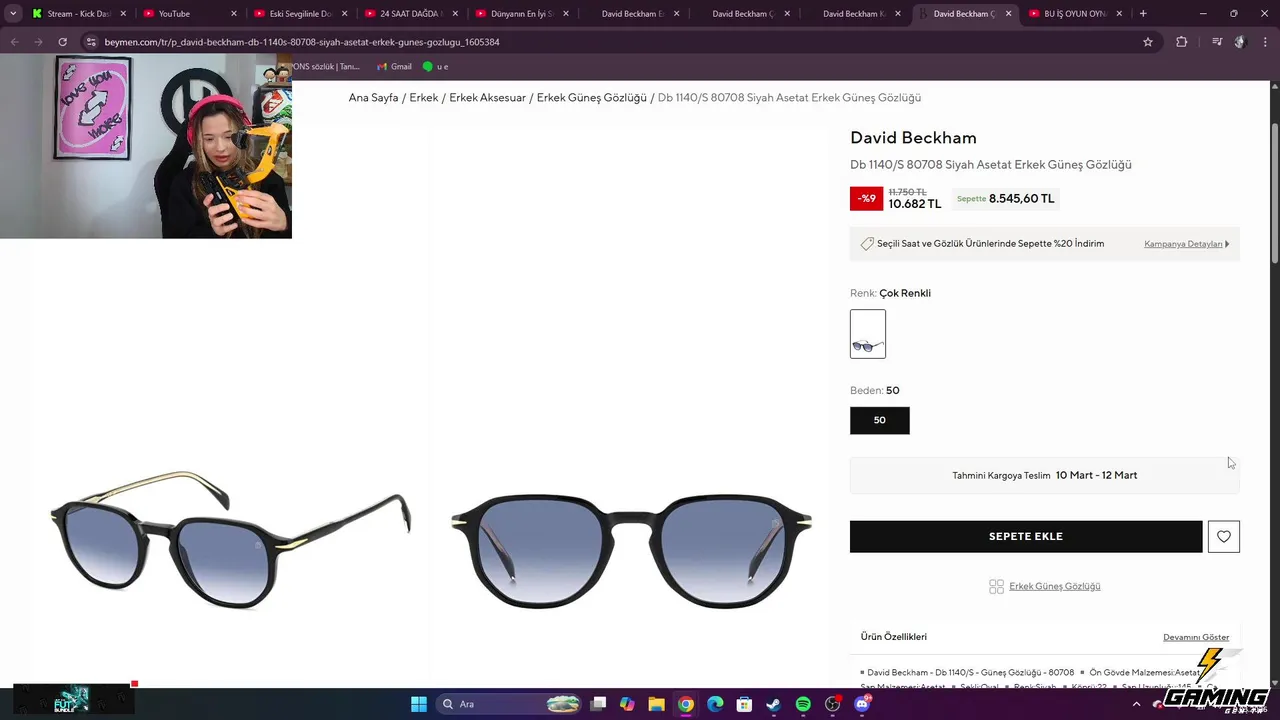Show hidden system tray icons

coord(1136,704)
